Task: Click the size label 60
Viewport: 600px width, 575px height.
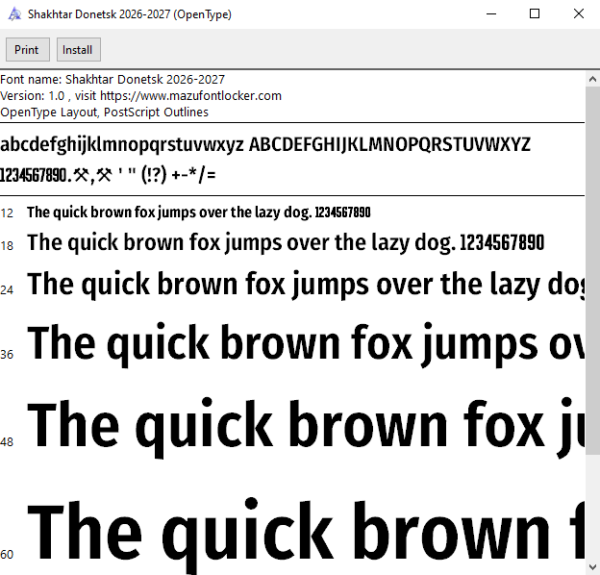Action: (x=7, y=554)
